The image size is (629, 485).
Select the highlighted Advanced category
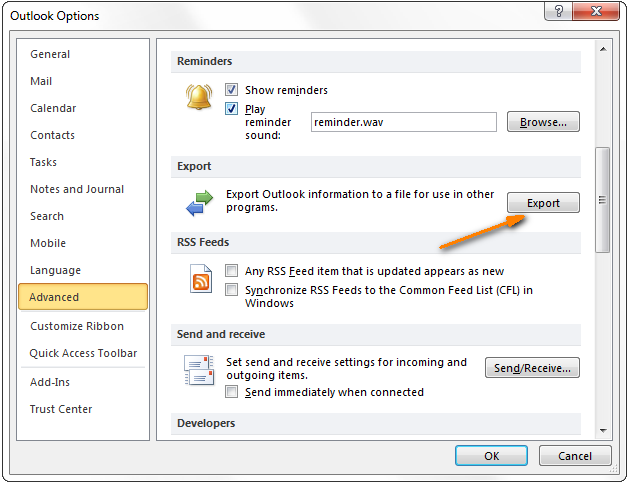click(x=83, y=297)
